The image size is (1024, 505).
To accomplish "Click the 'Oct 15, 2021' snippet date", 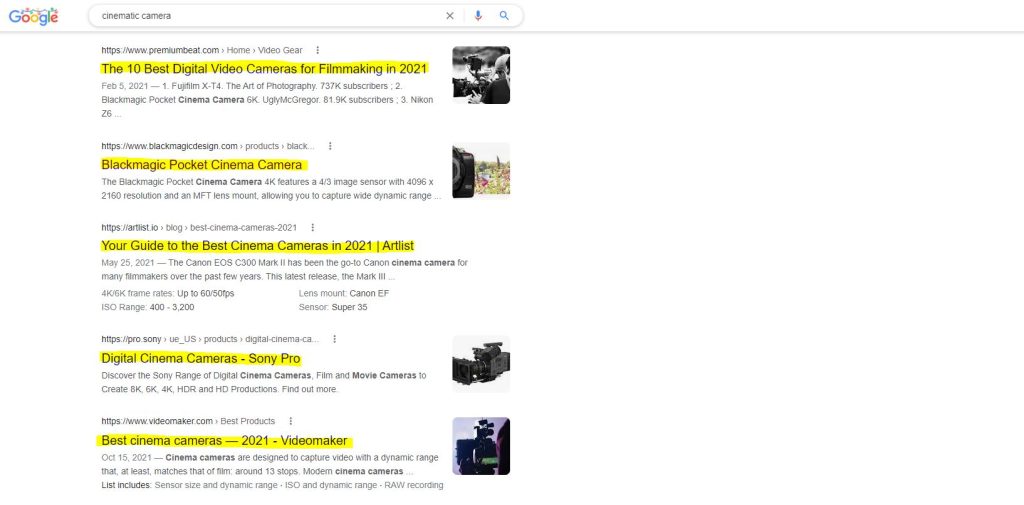I will pyautogui.click(x=127, y=458).
